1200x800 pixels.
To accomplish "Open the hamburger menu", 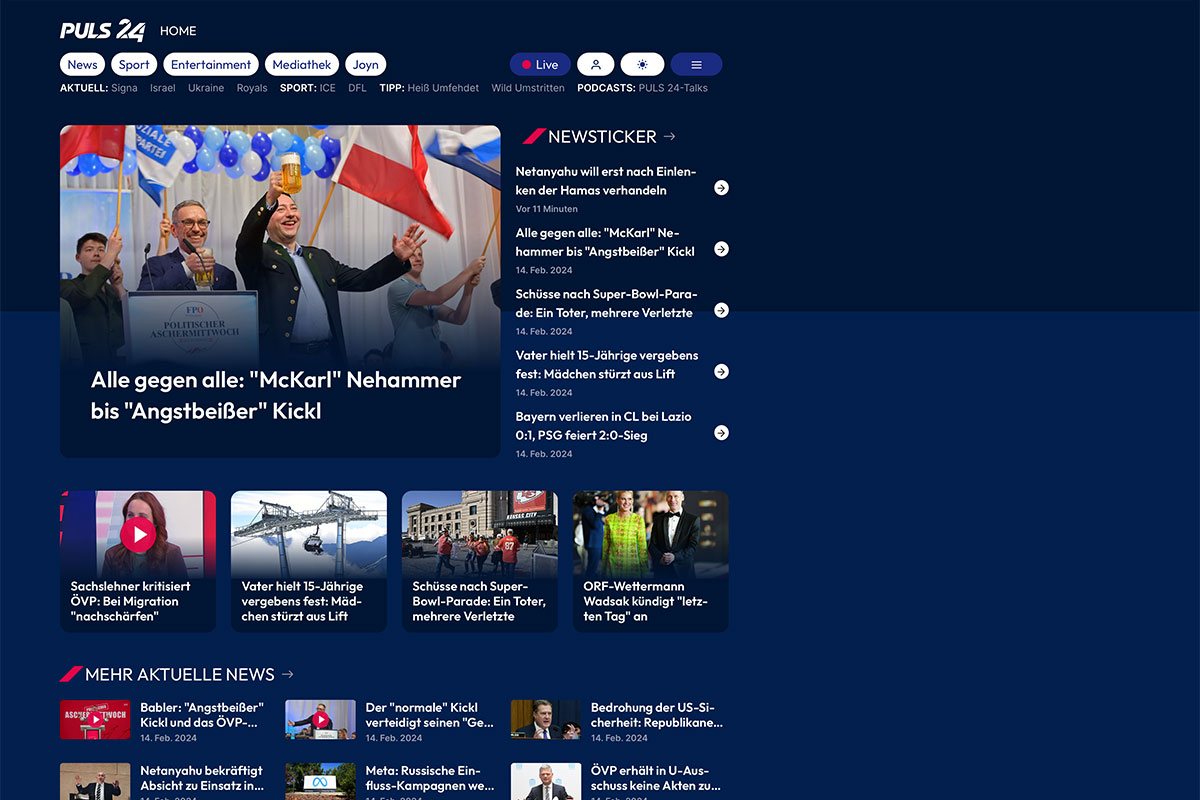I will (696, 65).
